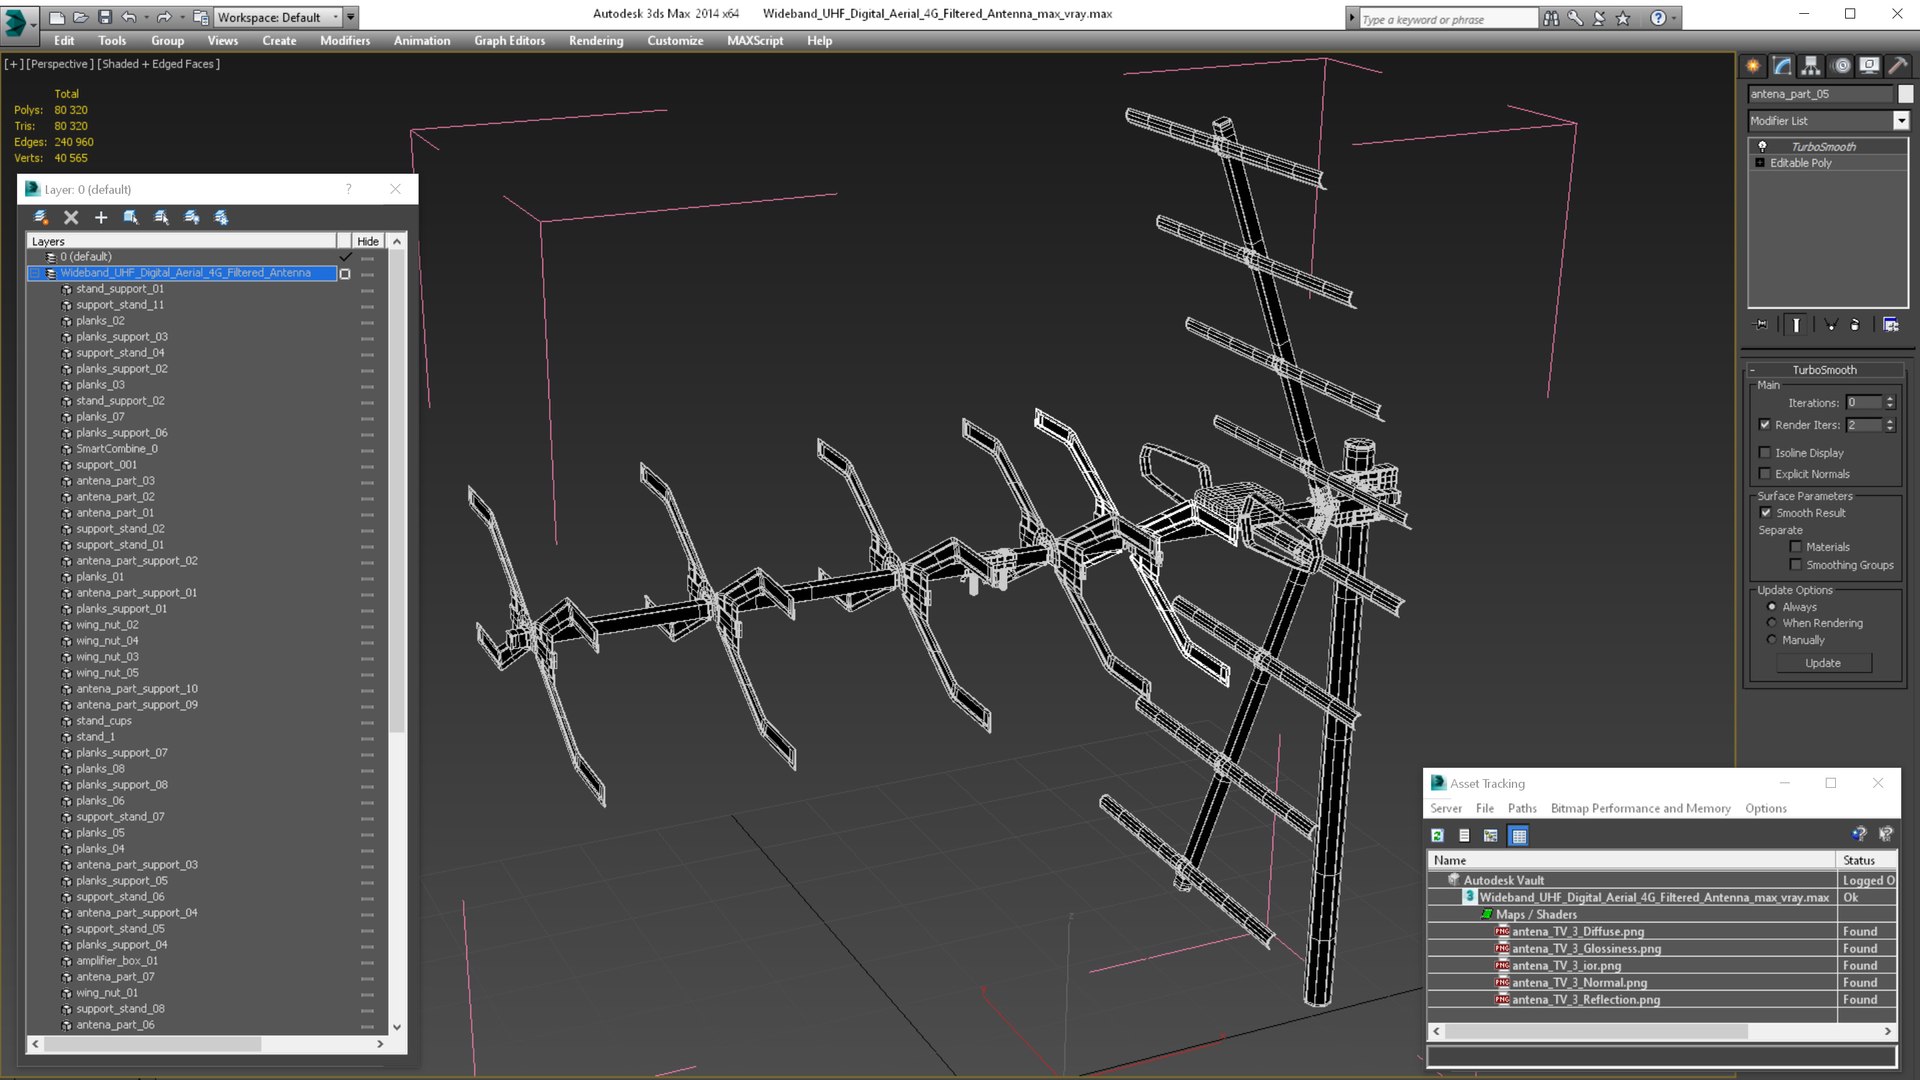1920x1080 pixels.
Task: Click the object color swatch beside antena_part_05
Action: click(1906, 94)
